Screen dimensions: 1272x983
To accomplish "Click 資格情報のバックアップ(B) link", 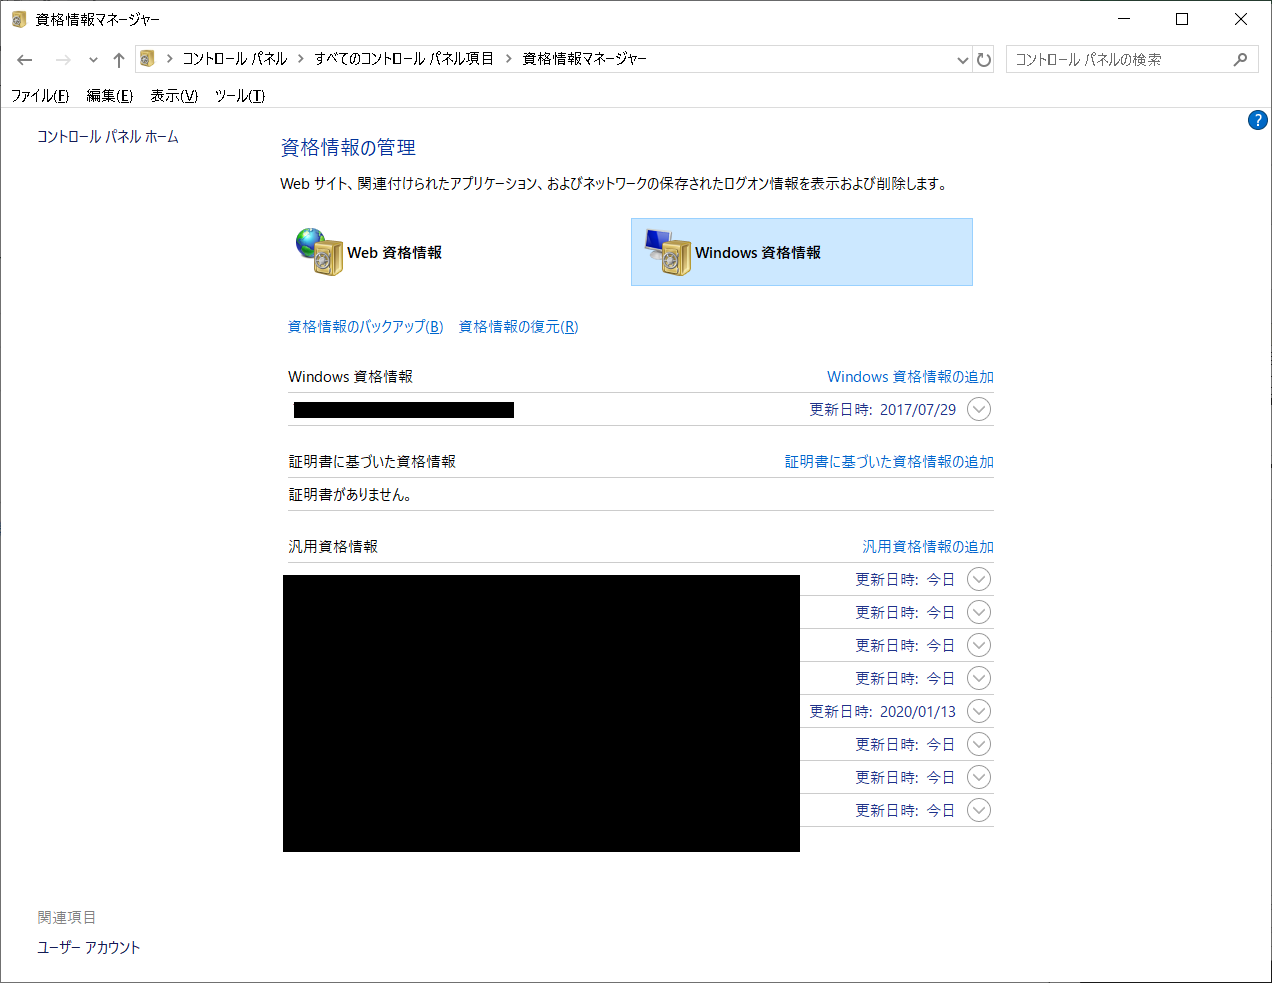I will point(365,327).
